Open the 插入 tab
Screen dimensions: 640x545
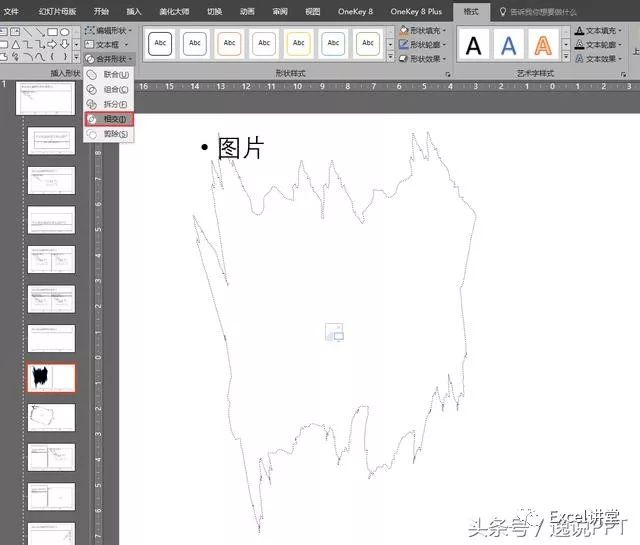coord(134,11)
